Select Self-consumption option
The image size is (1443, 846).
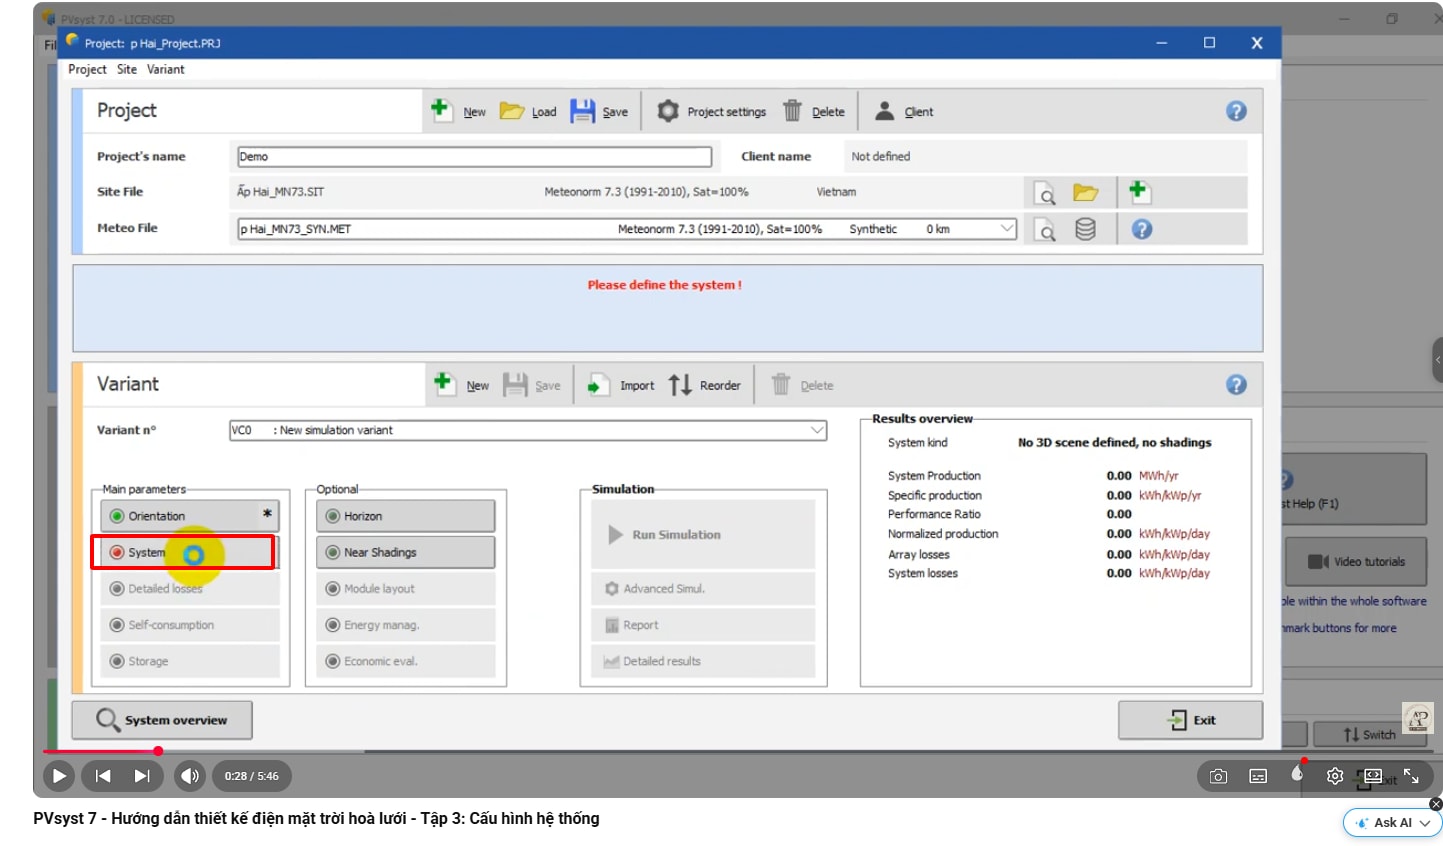[189, 625]
